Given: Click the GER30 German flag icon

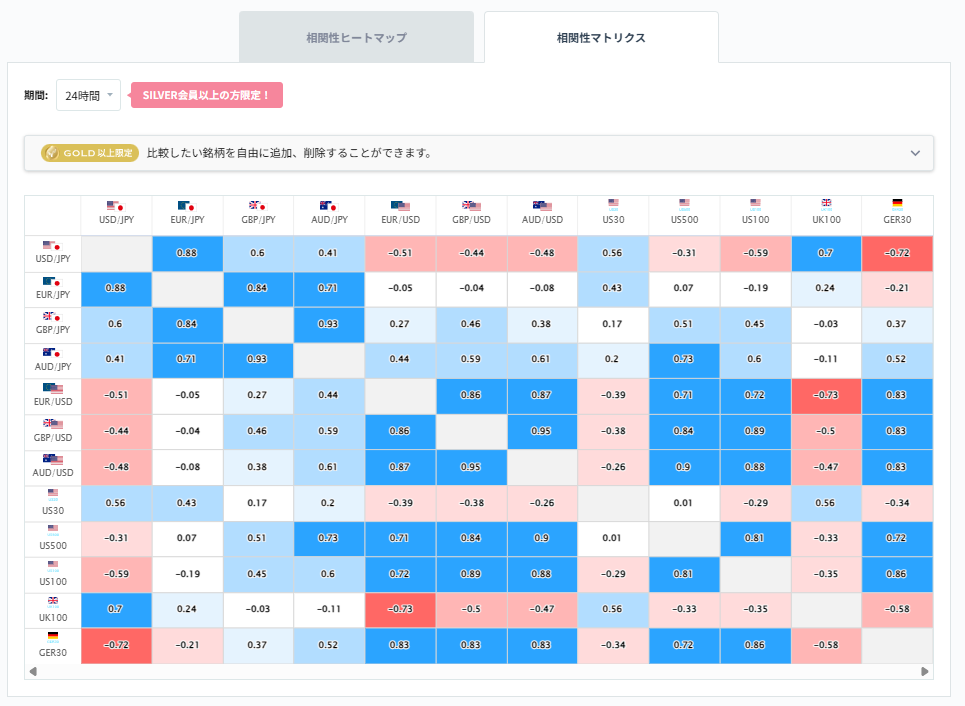Looking at the screenshot, I should [x=898, y=204].
